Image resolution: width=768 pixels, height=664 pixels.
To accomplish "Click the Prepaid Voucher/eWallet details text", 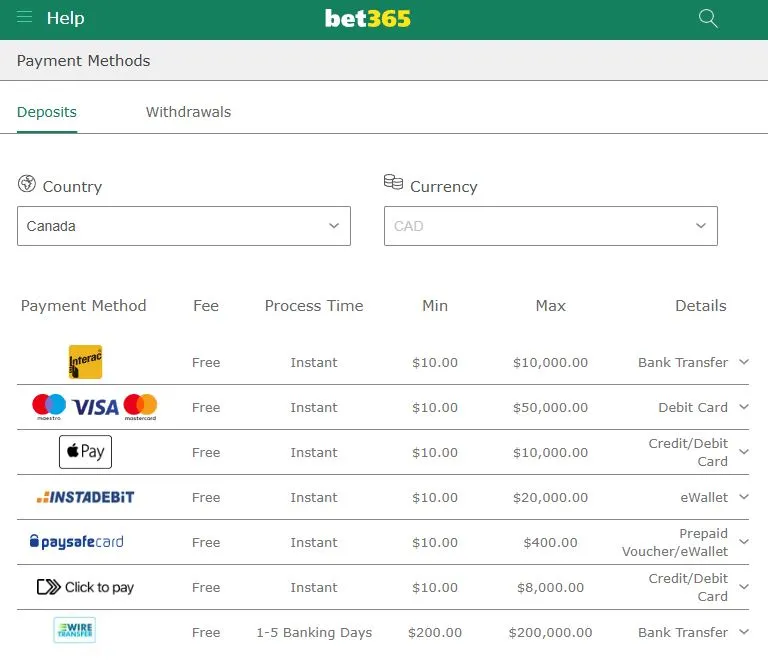I will point(675,542).
